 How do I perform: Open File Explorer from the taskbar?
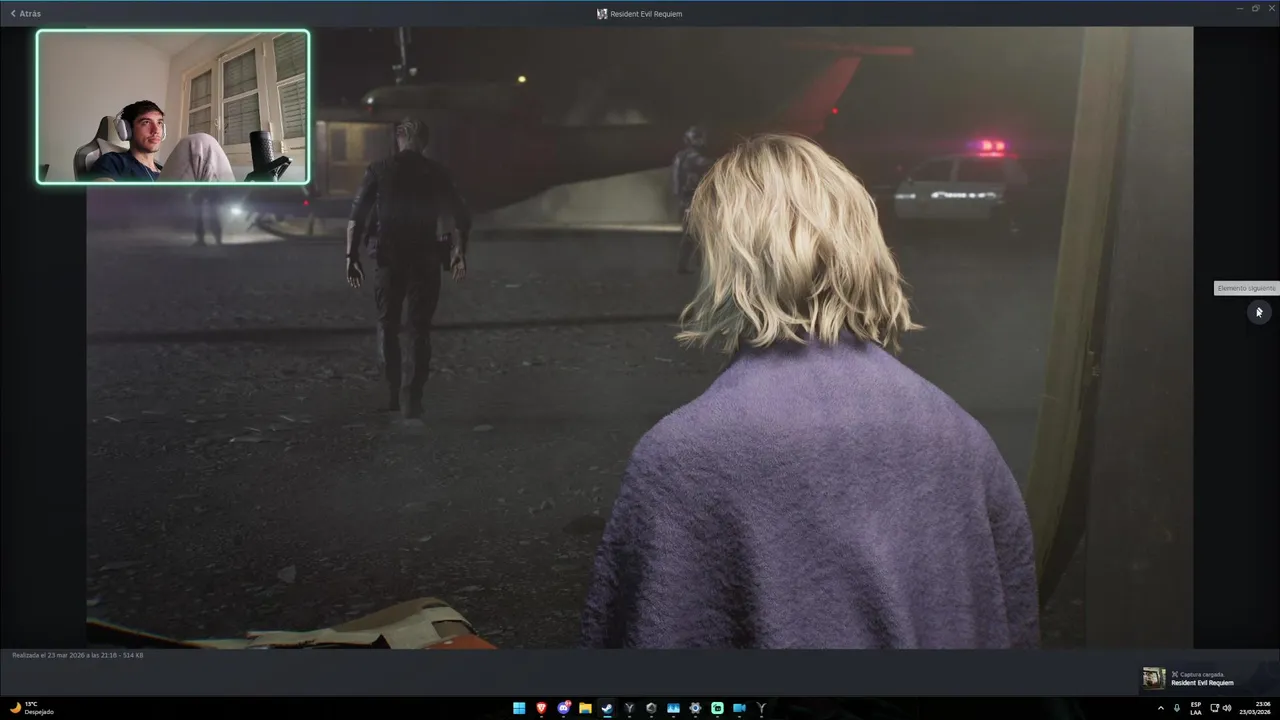click(x=585, y=708)
